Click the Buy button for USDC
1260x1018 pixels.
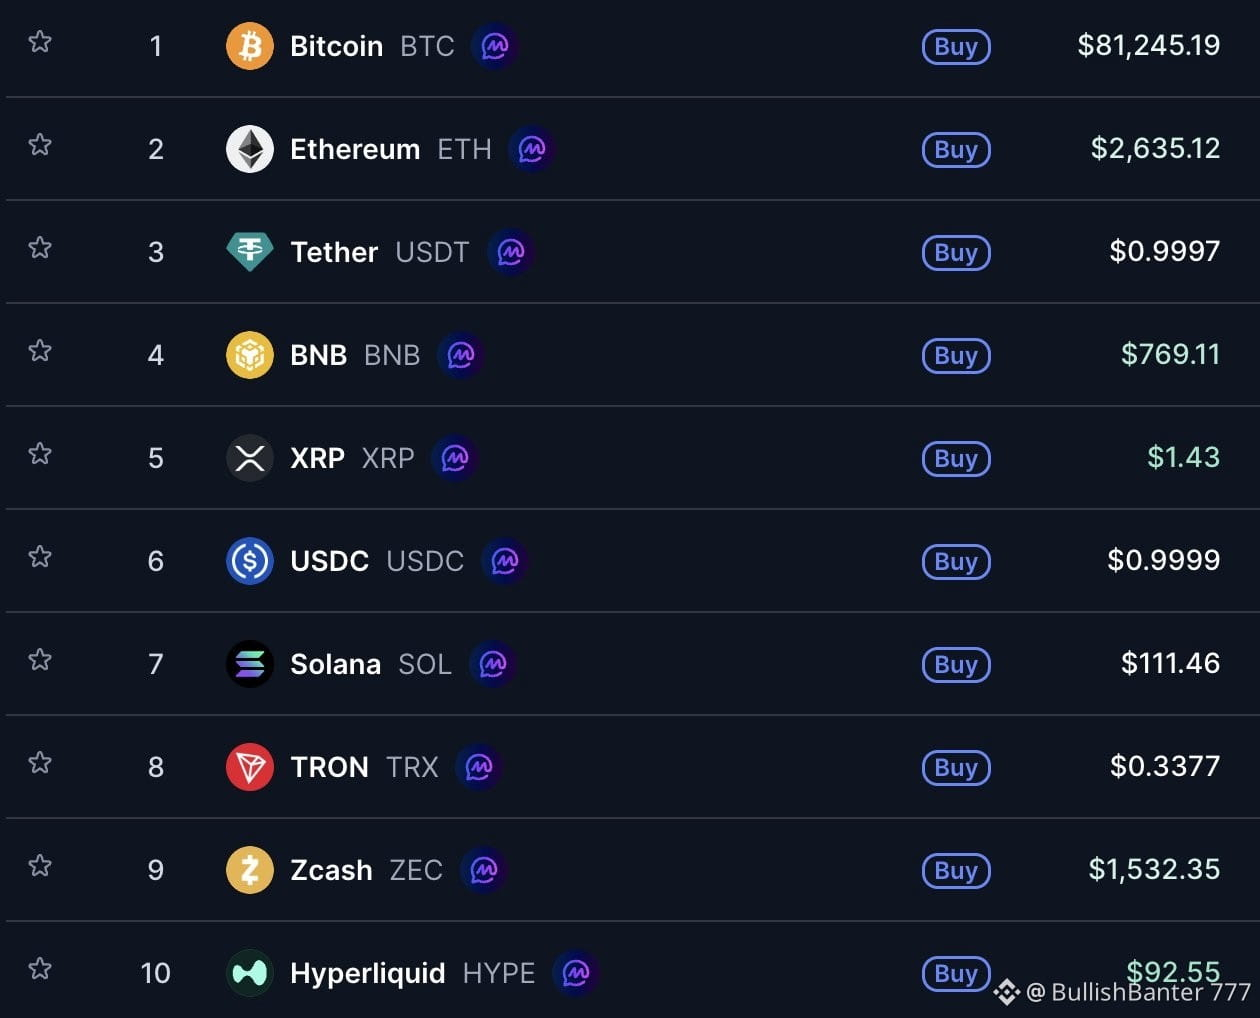(x=956, y=562)
